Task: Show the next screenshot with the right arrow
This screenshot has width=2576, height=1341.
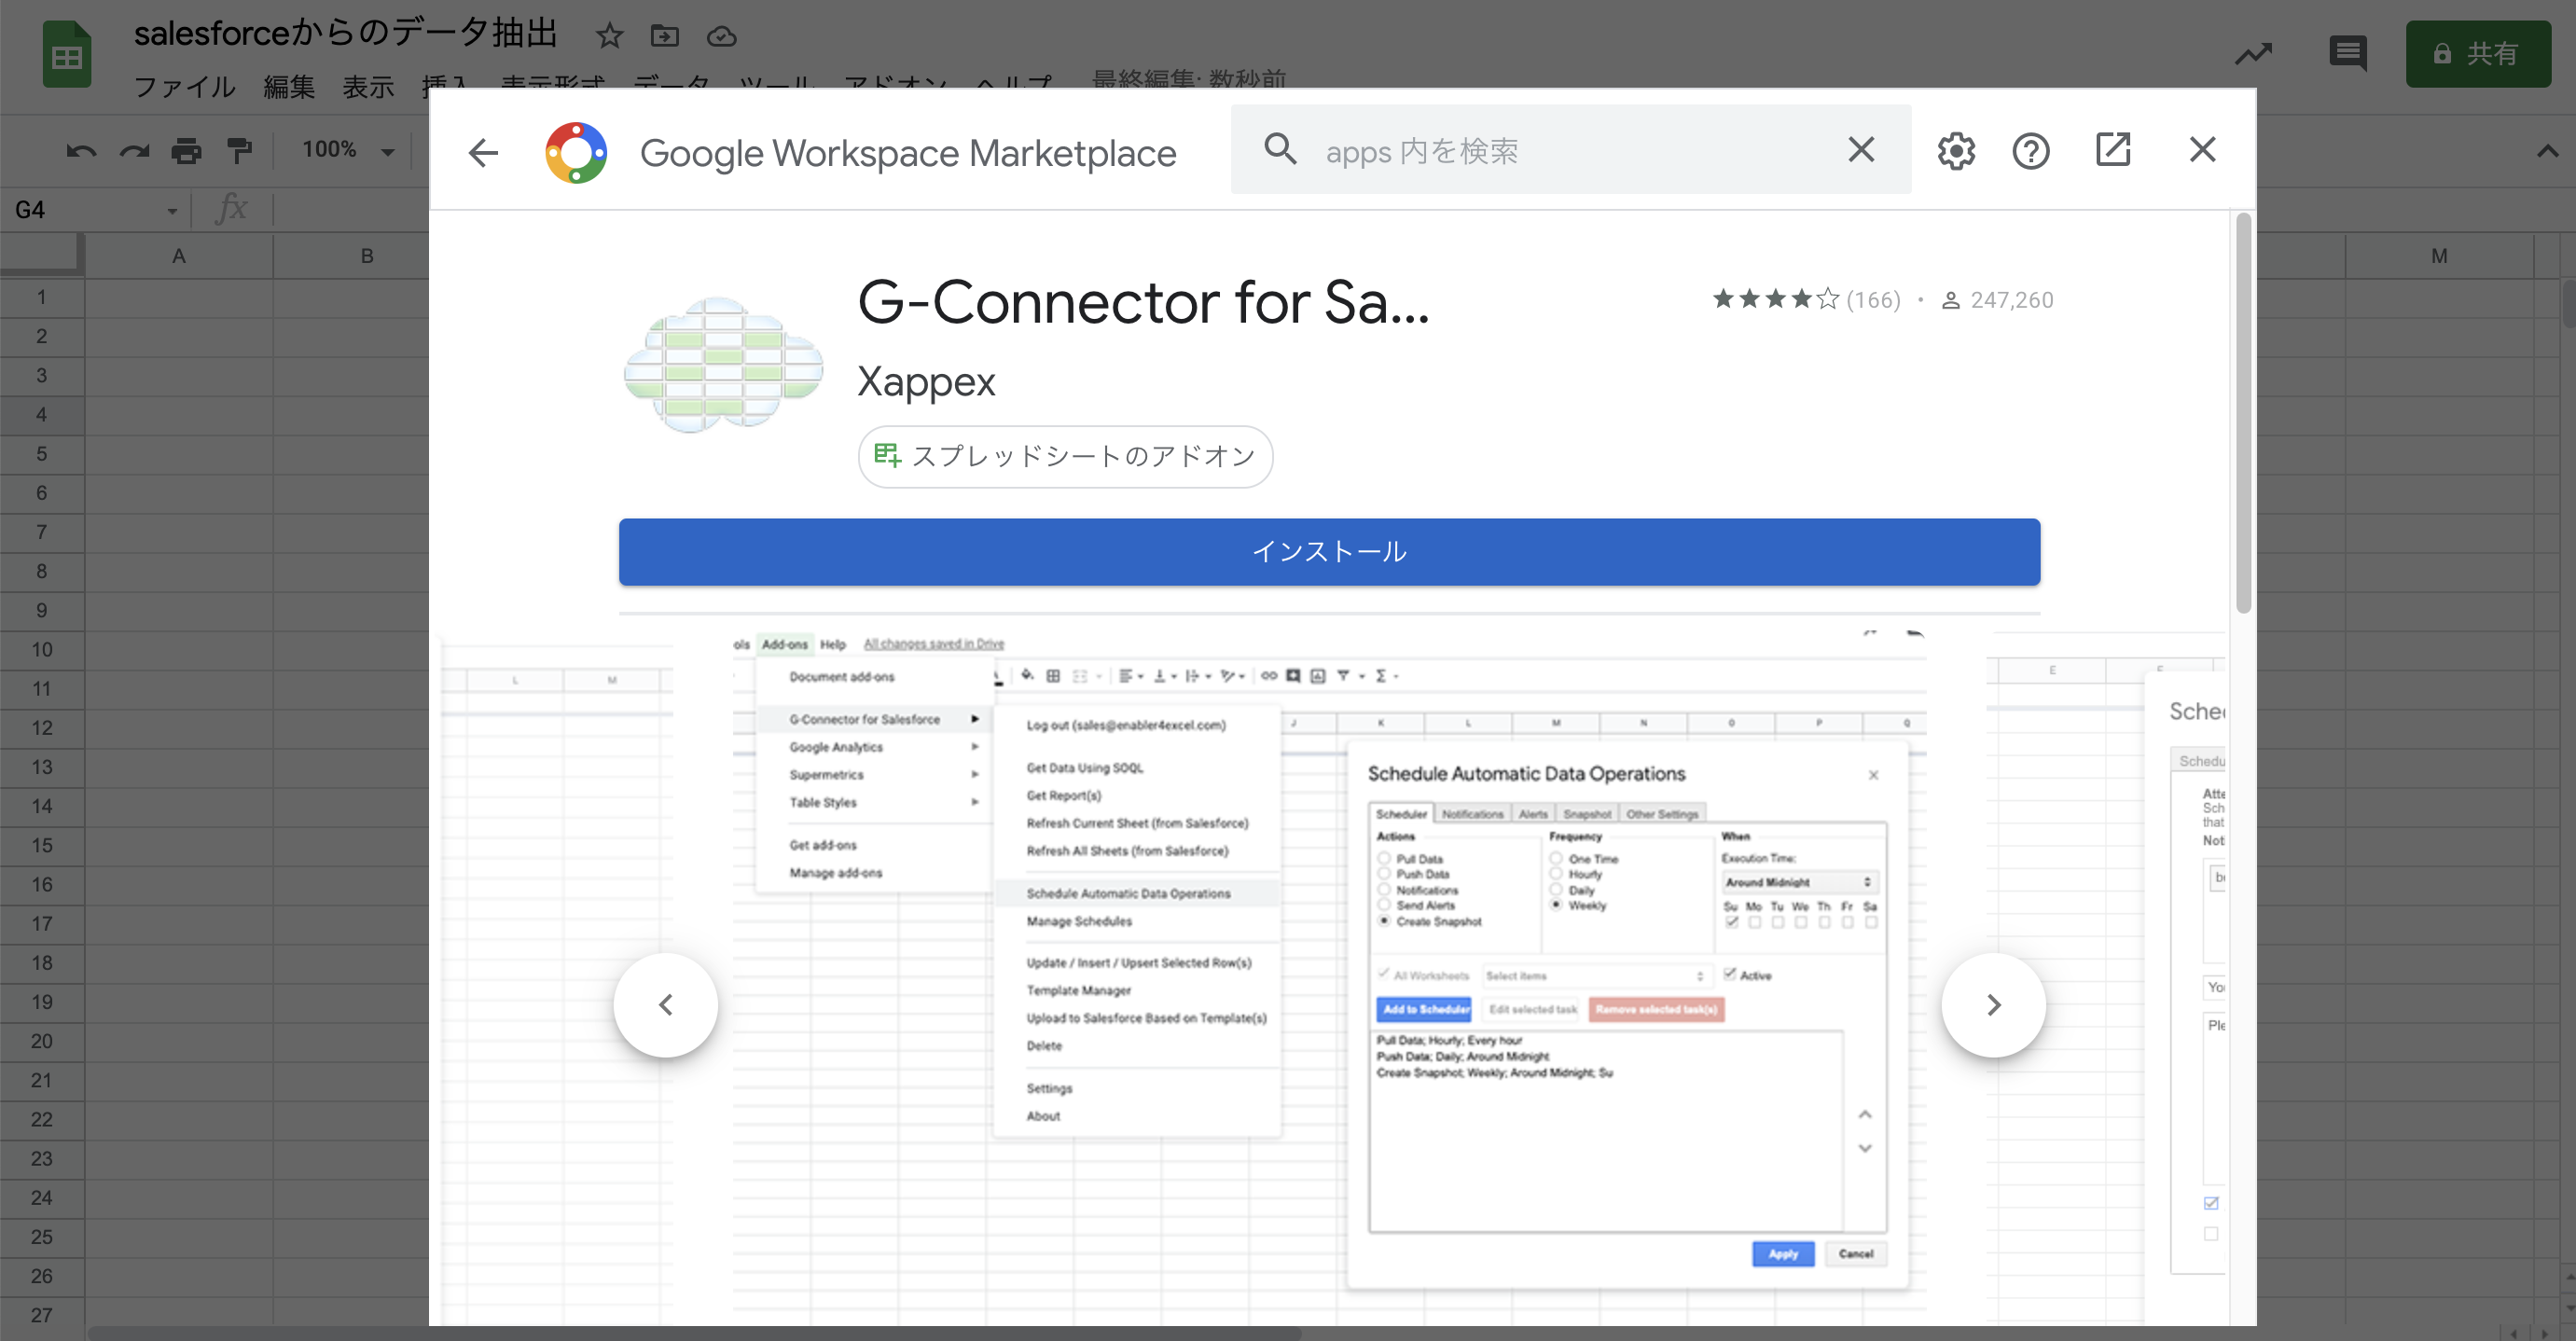Action: click(1992, 1004)
